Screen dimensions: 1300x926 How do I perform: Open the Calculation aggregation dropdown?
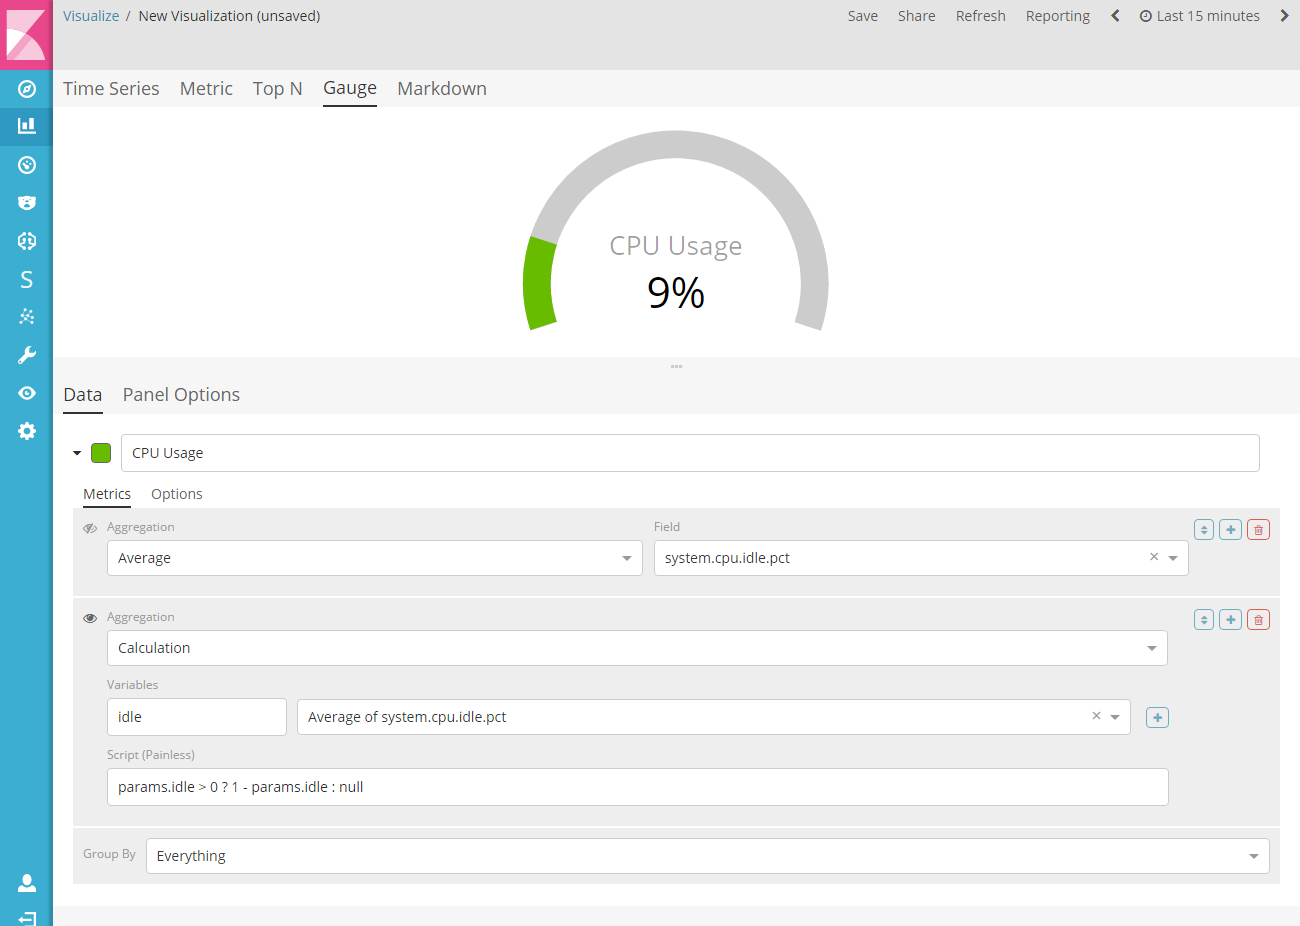click(x=636, y=648)
